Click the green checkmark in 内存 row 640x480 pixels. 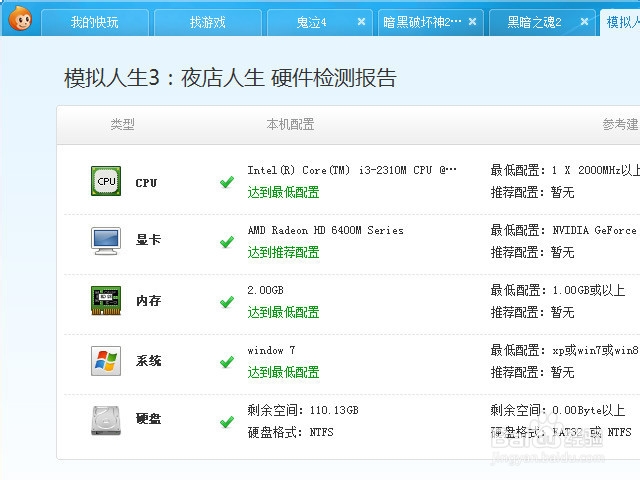point(227,302)
